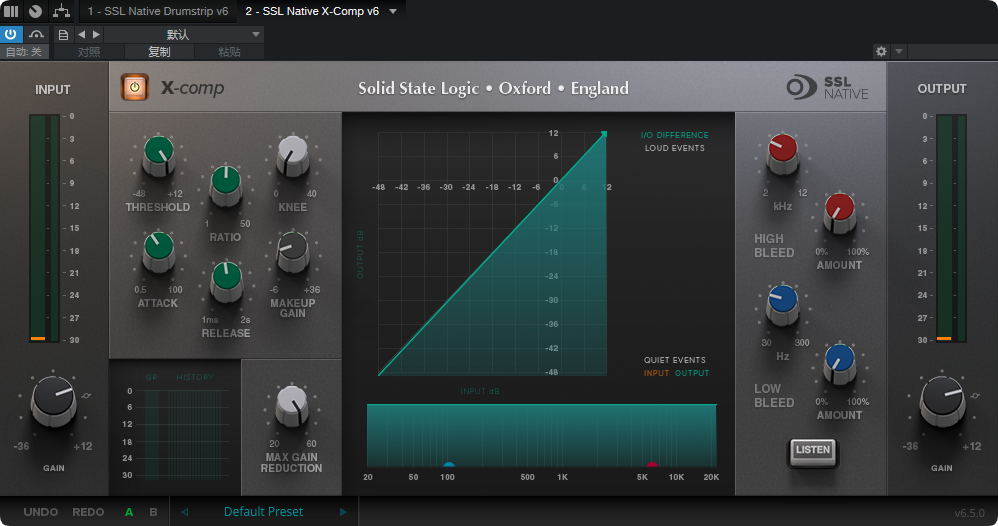The height and width of the screenshot is (526, 998).
Task: Go to previous preset arrow beside Default Preset
Action: click(x=185, y=512)
